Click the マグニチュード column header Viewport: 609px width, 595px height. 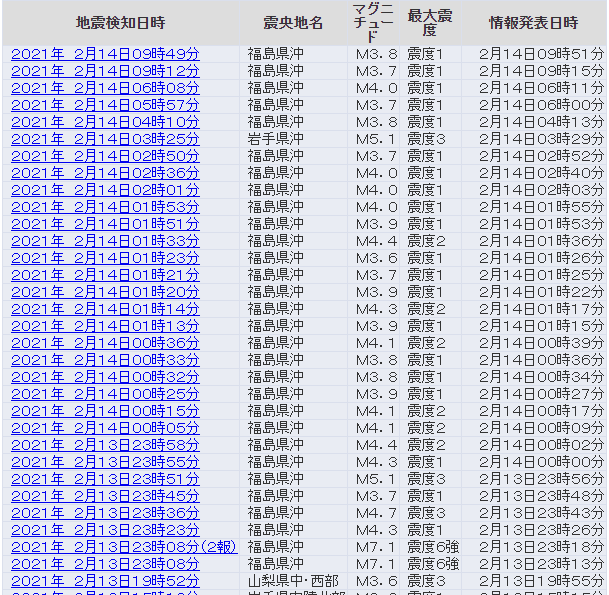tap(373, 23)
